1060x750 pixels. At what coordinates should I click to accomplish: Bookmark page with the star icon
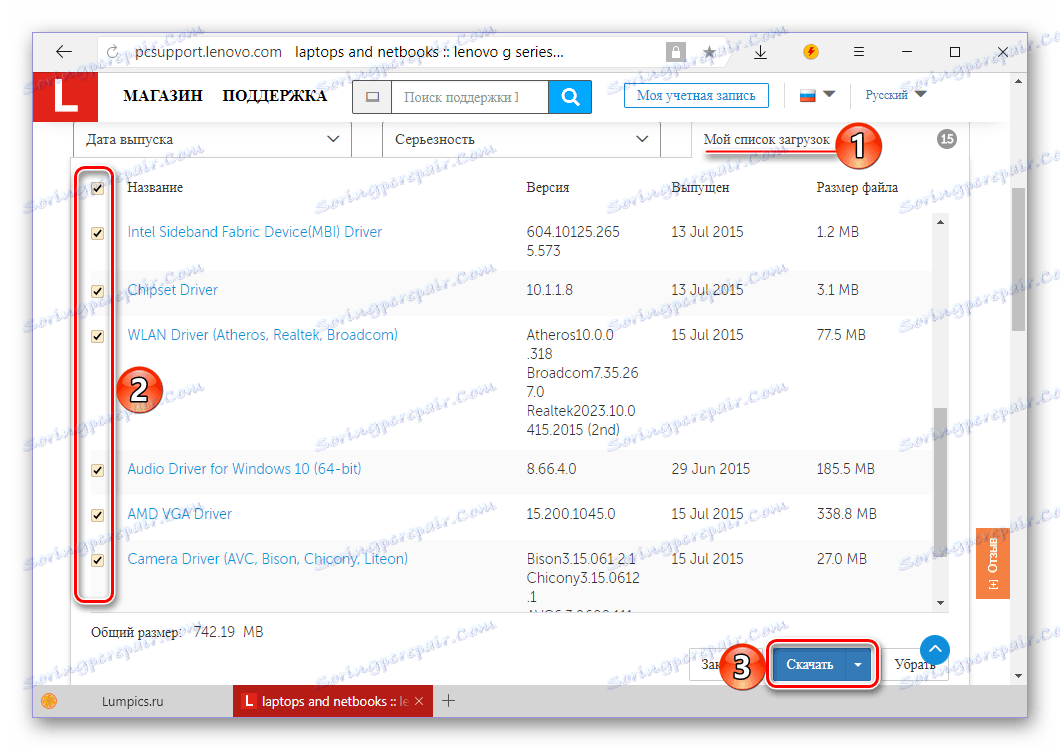pos(709,52)
